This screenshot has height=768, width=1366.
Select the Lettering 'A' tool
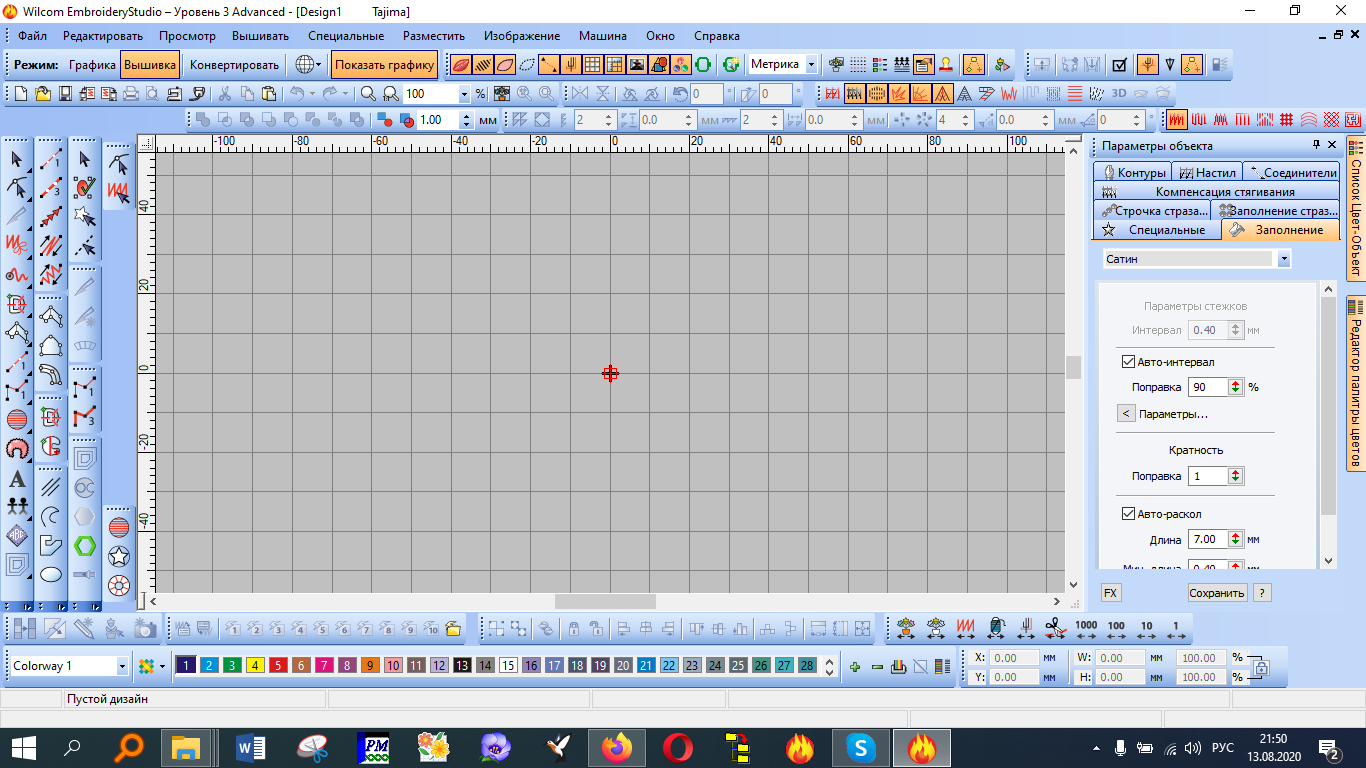point(17,478)
